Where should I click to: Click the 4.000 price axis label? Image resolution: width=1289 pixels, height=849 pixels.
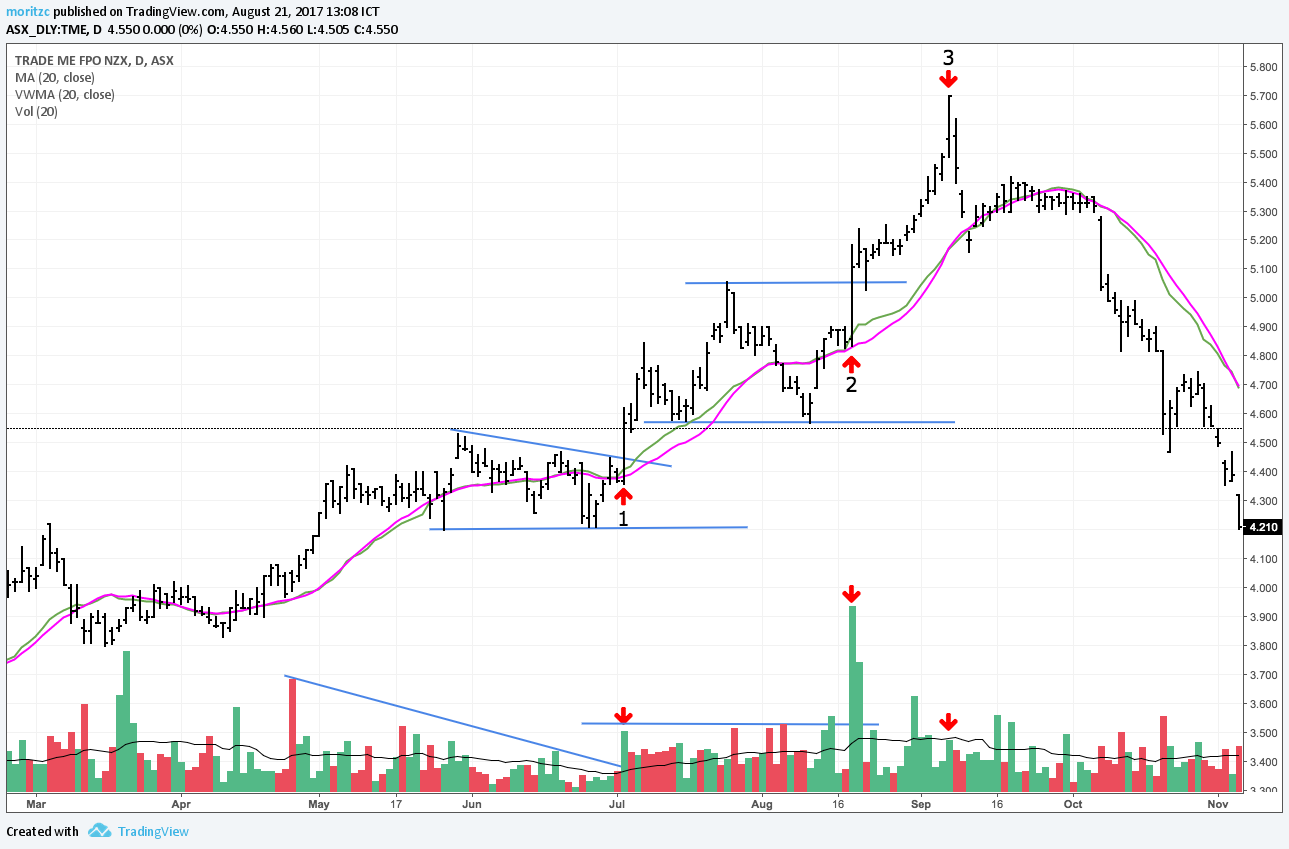[x=1264, y=588]
